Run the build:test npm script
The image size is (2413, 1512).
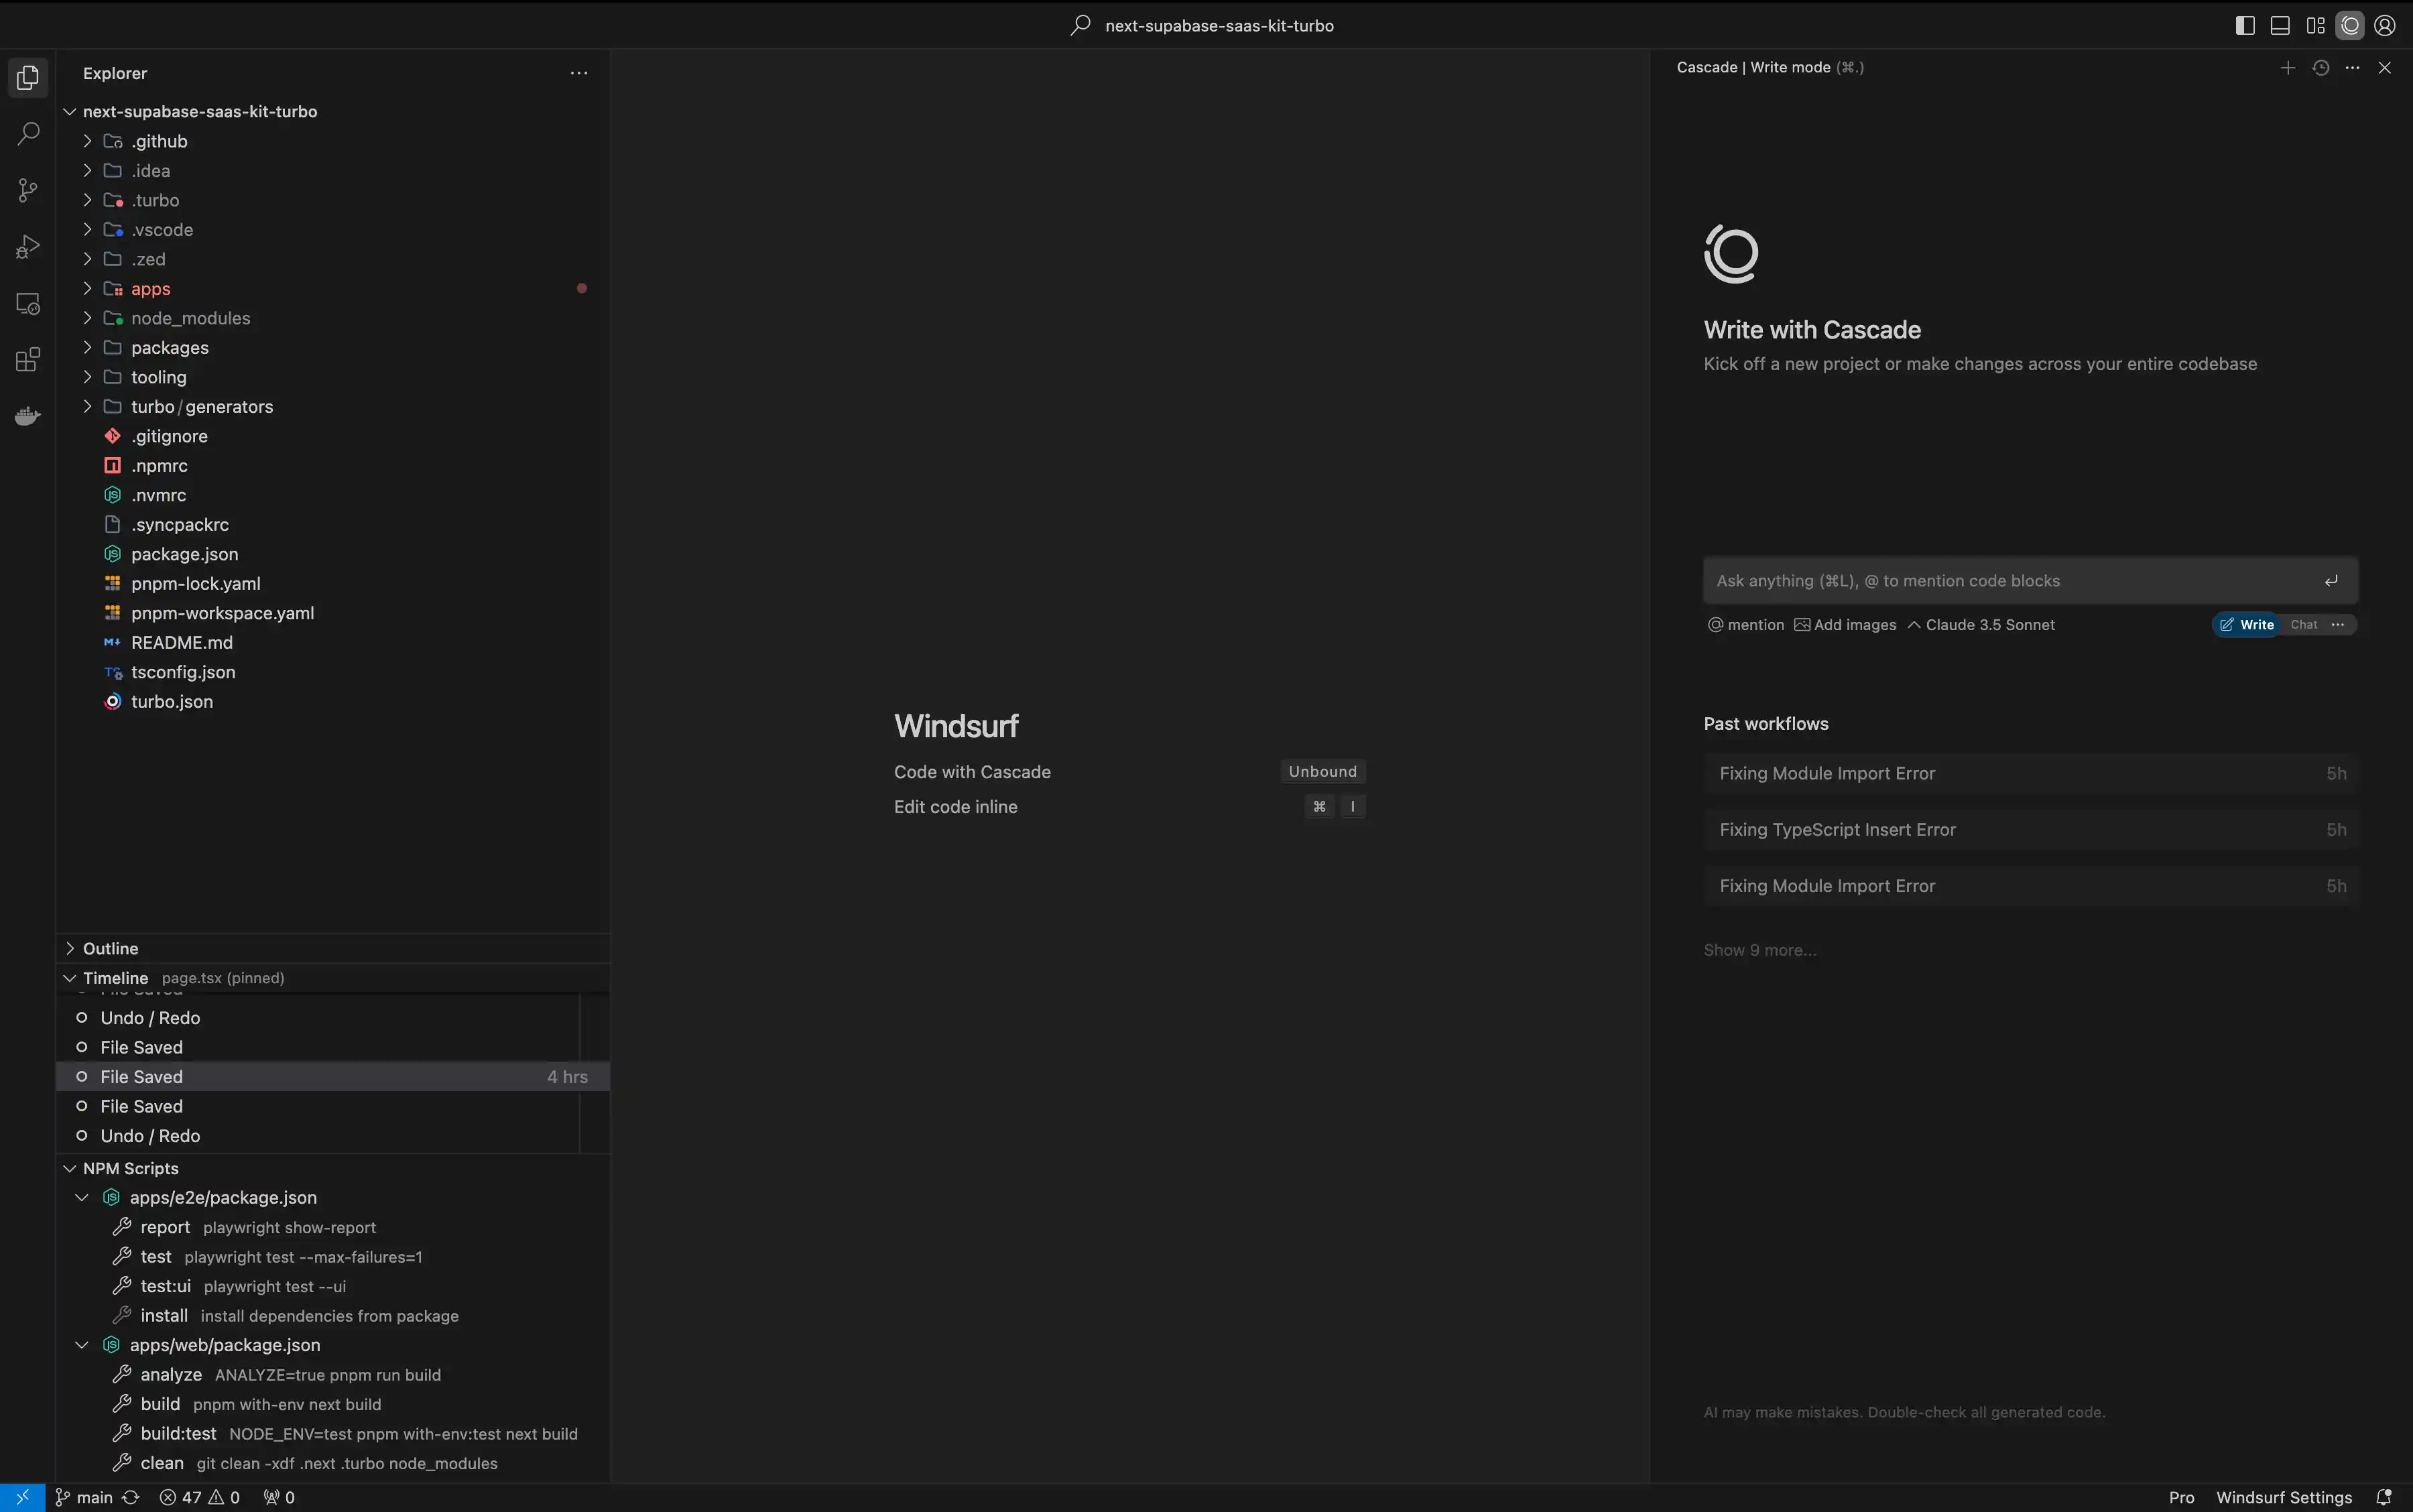pos(178,1434)
